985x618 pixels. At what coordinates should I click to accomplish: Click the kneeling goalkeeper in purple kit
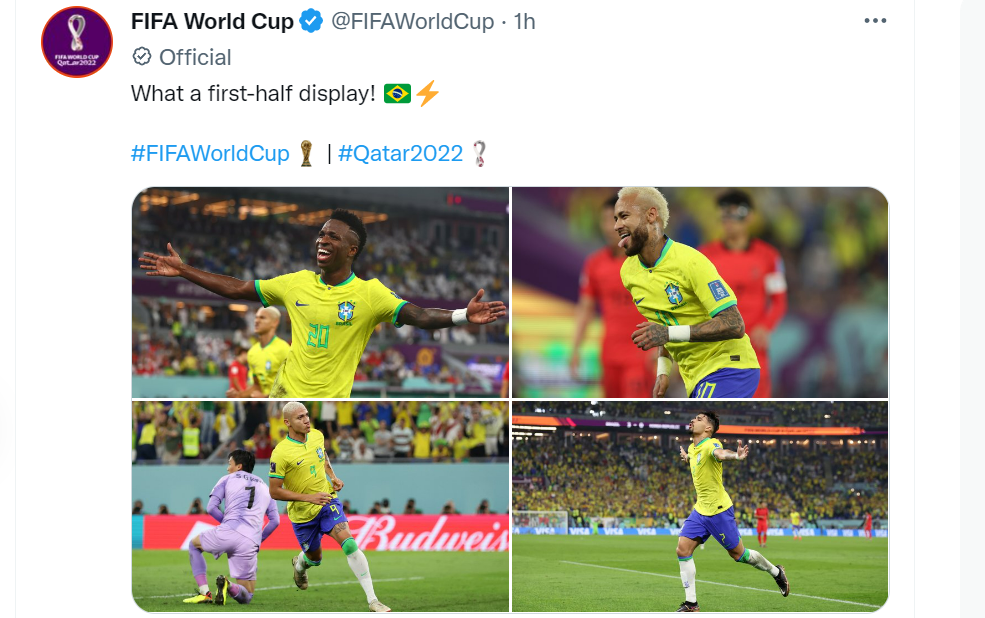tap(234, 528)
